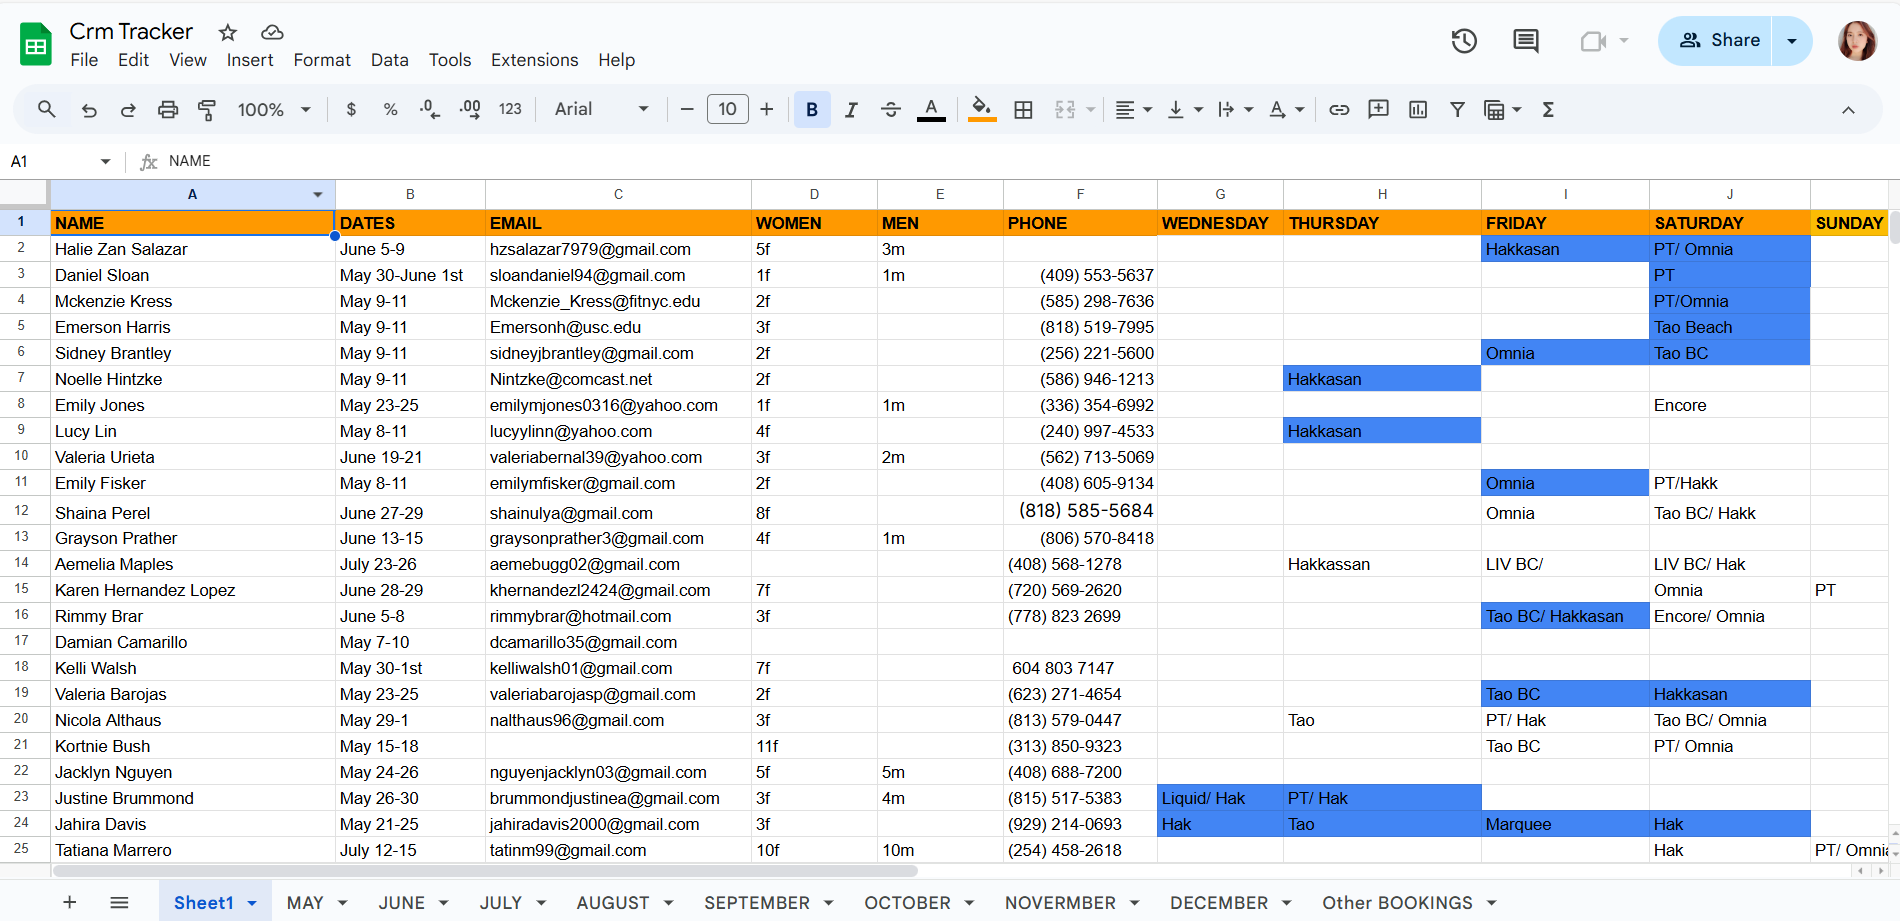
Task: Click the paint format roller icon
Action: [x=207, y=110]
